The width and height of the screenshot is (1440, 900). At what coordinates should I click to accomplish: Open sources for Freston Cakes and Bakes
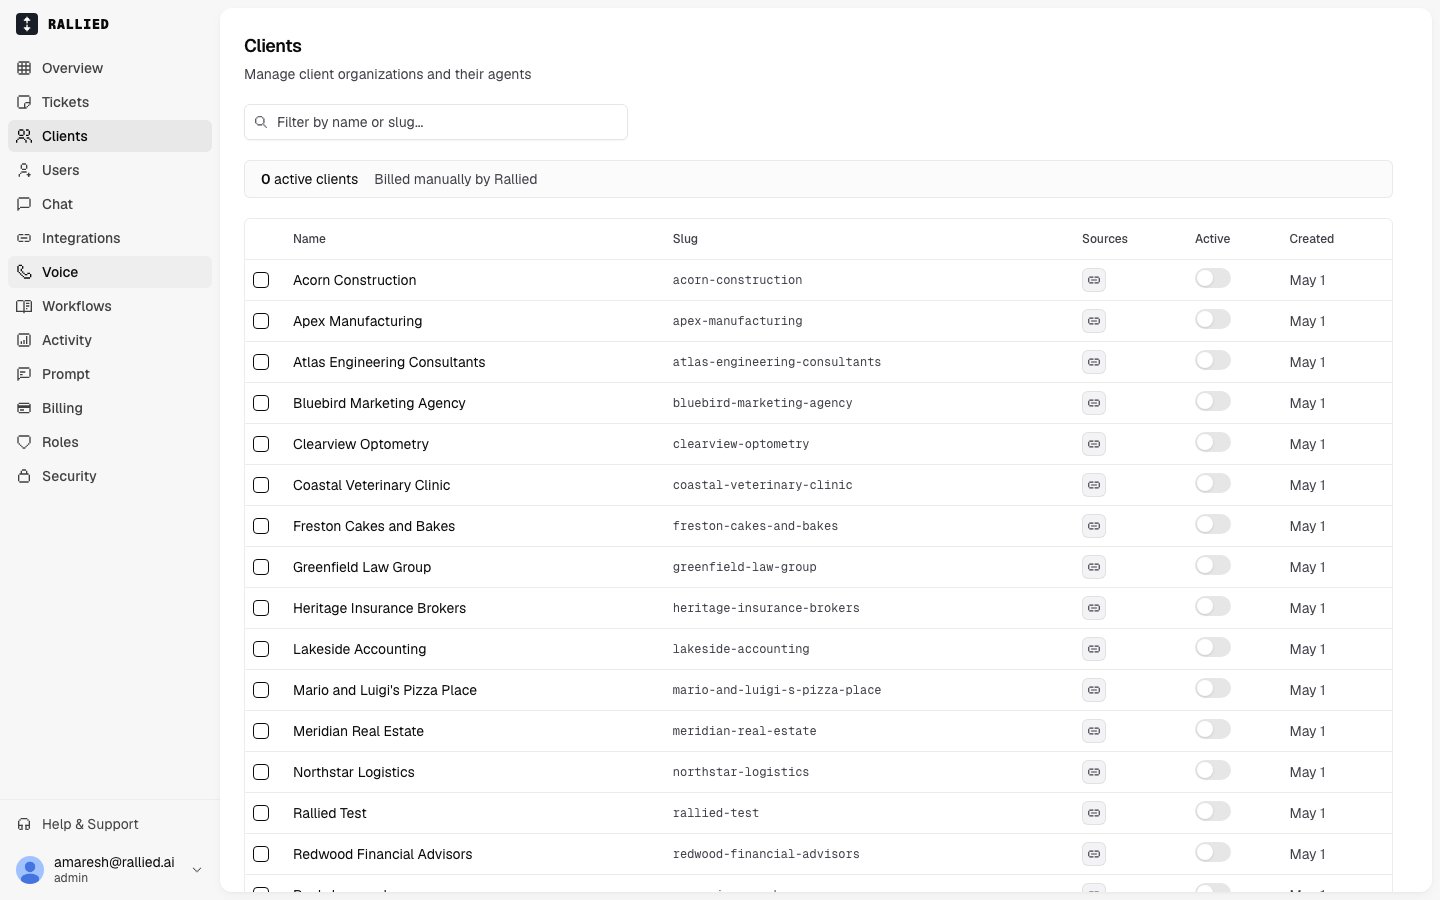click(1094, 526)
